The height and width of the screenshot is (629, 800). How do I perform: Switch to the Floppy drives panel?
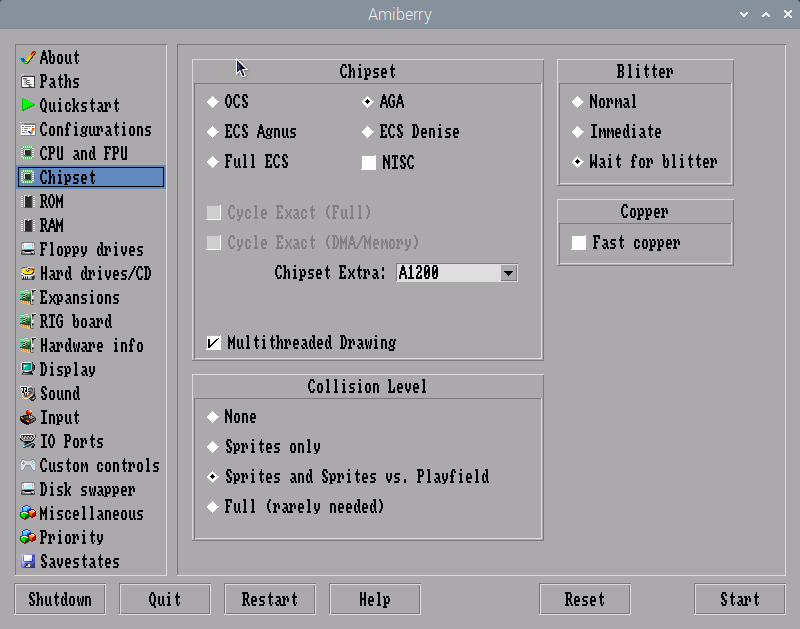point(91,249)
